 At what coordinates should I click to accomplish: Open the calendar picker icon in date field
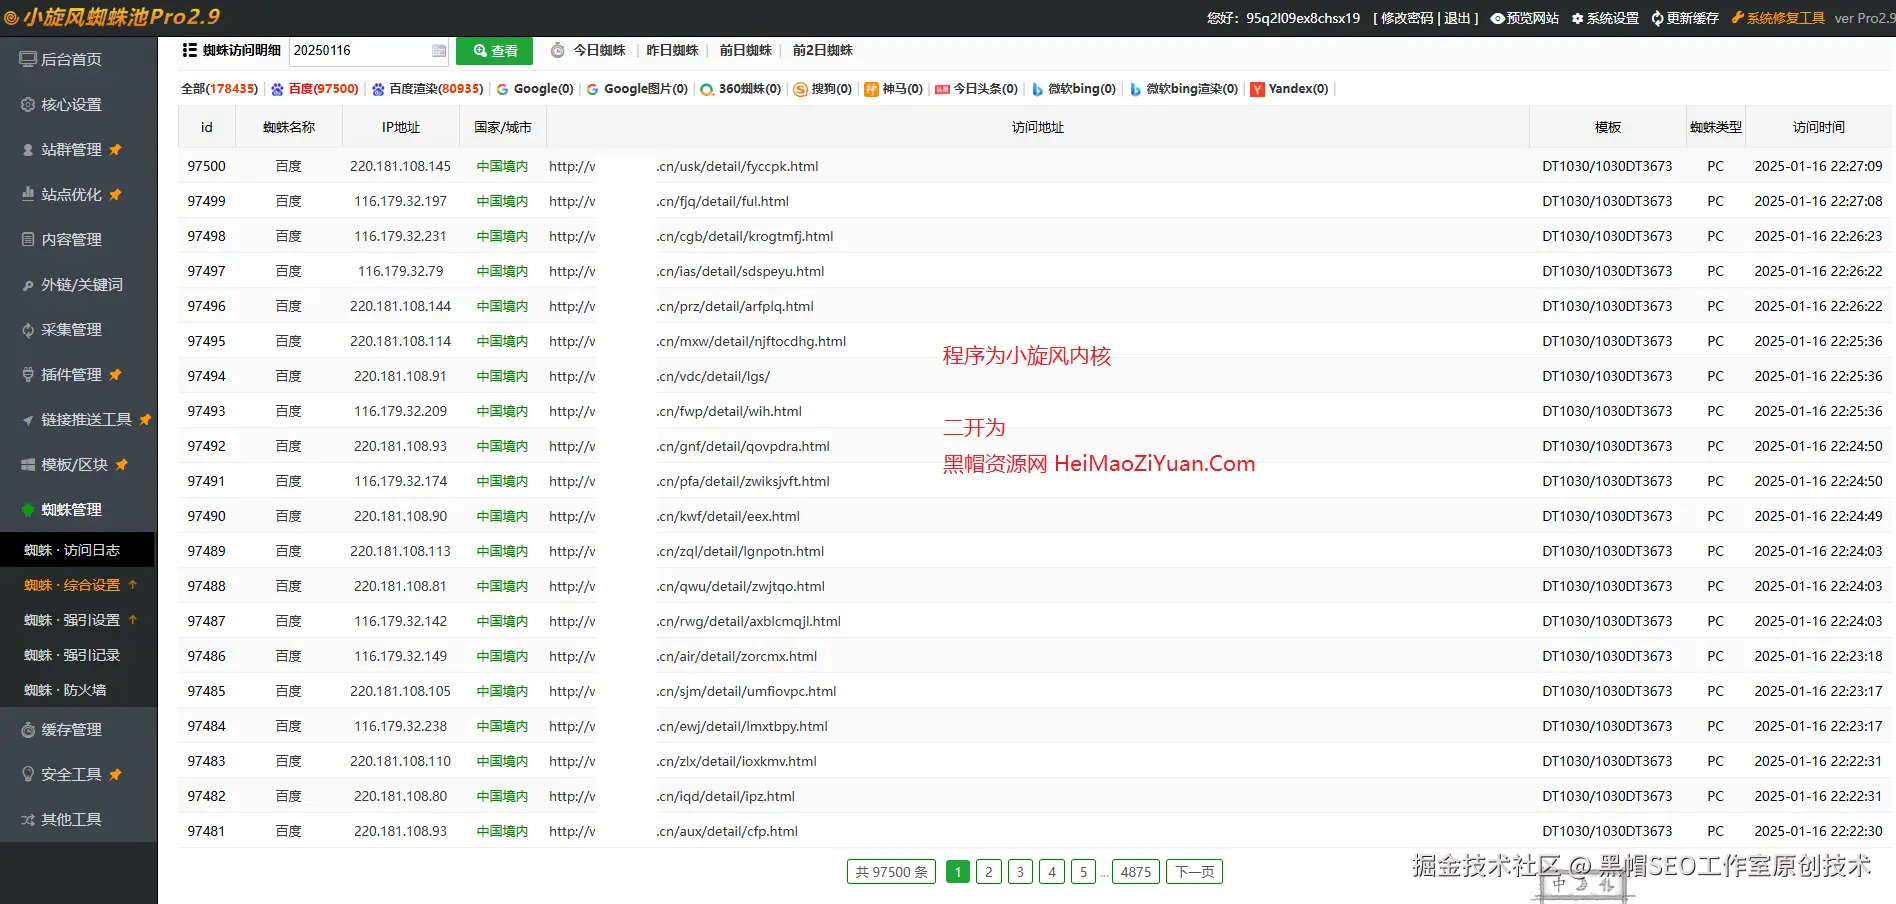point(439,51)
